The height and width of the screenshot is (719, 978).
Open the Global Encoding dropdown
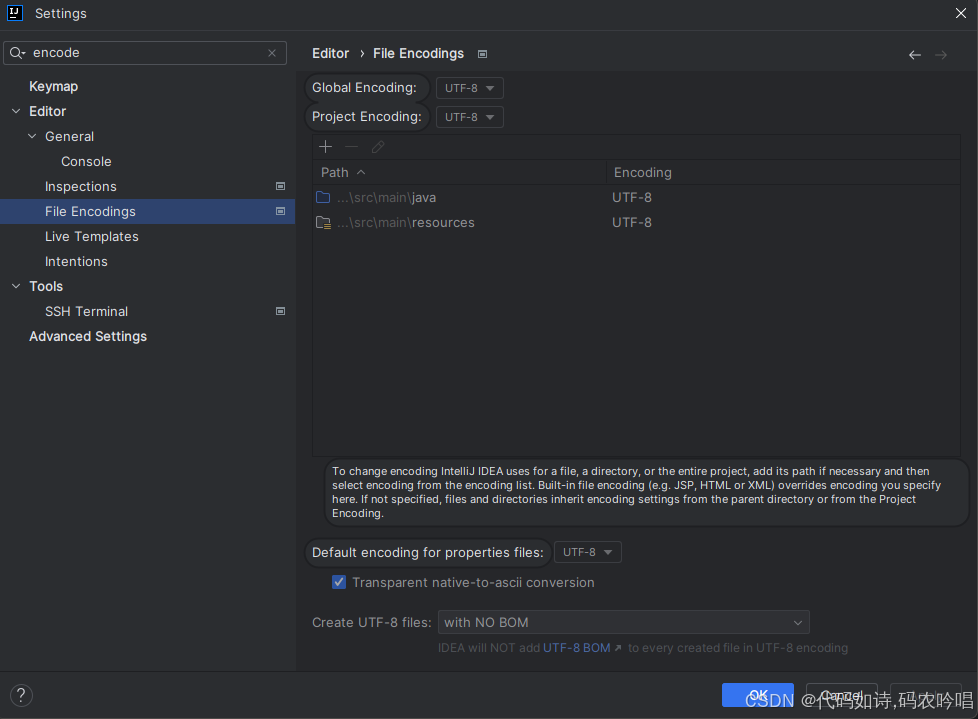[469, 88]
